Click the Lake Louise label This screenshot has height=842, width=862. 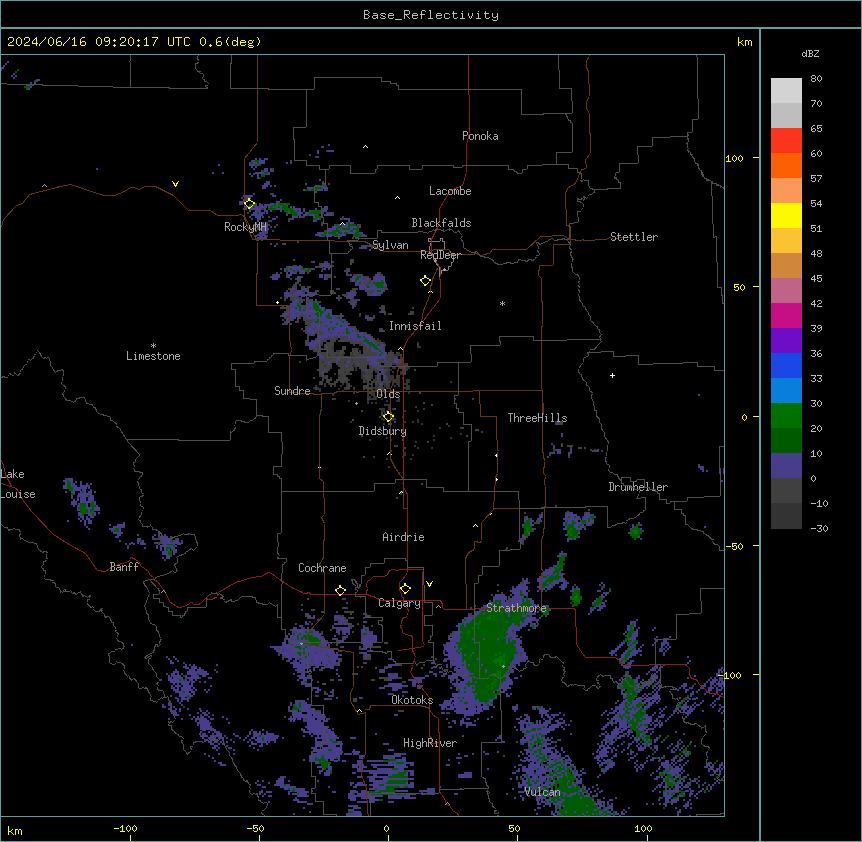pos(18,484)
